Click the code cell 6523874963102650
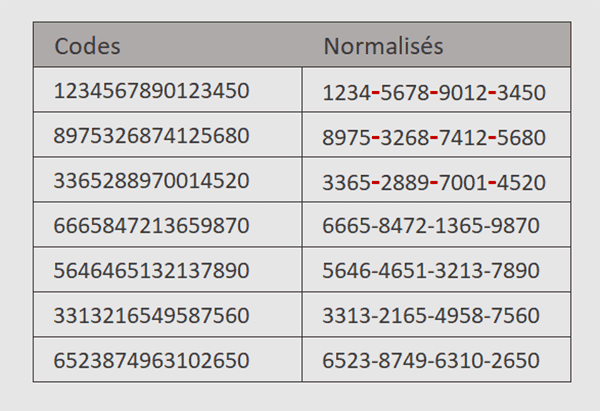The height and width of the screenshot is (411, 600). pos(151,360)
